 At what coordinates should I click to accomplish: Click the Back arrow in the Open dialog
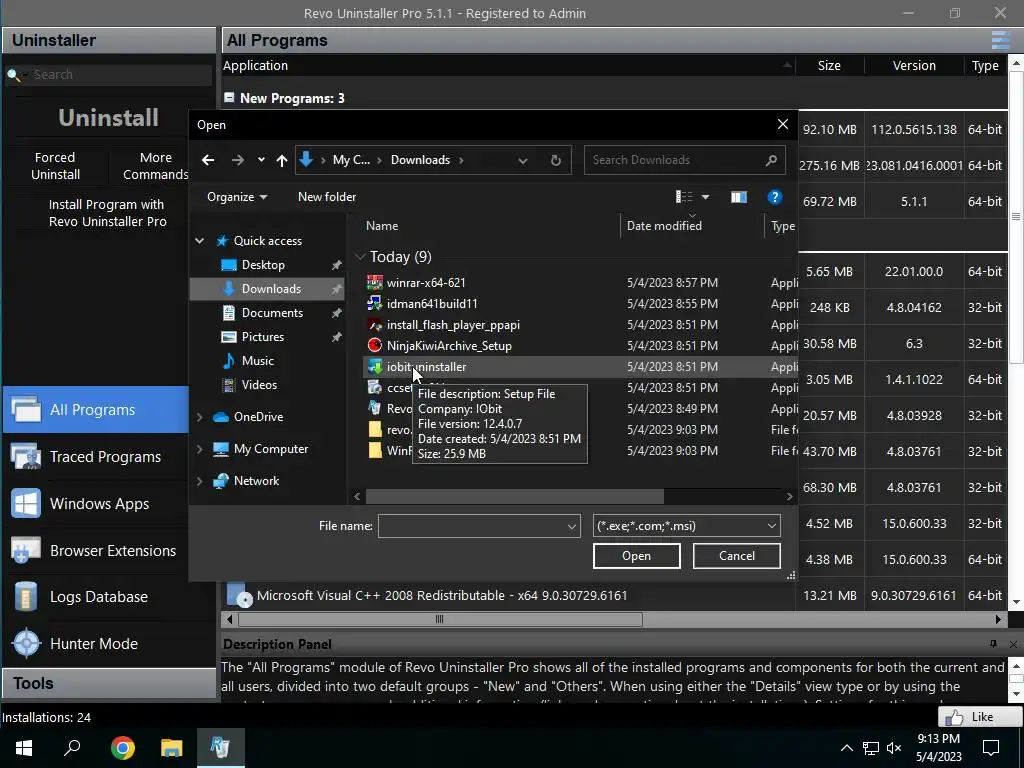(x=208, y=160)
